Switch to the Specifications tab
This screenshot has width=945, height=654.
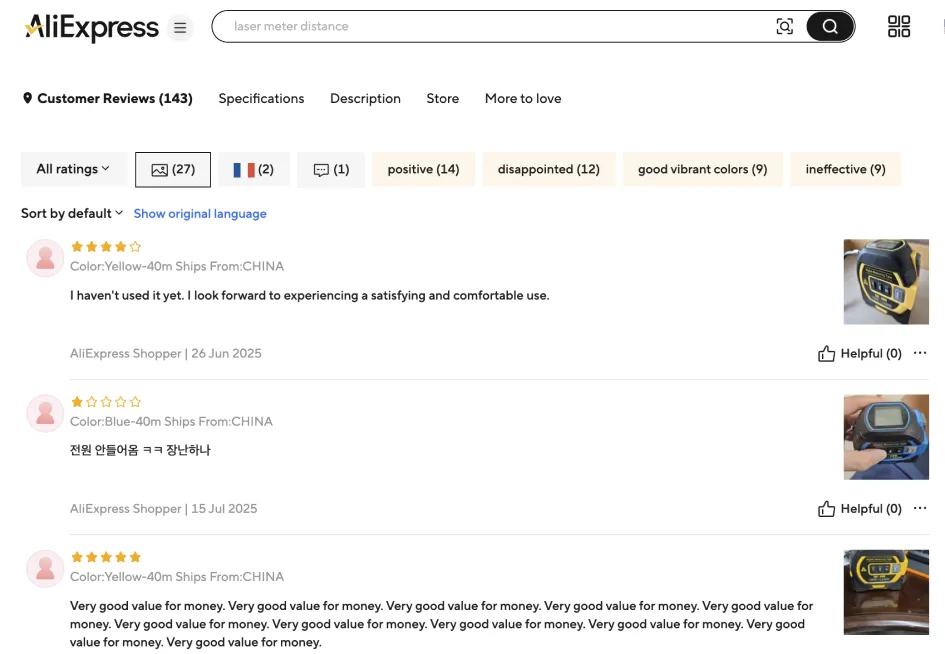[x=261, y=99]
